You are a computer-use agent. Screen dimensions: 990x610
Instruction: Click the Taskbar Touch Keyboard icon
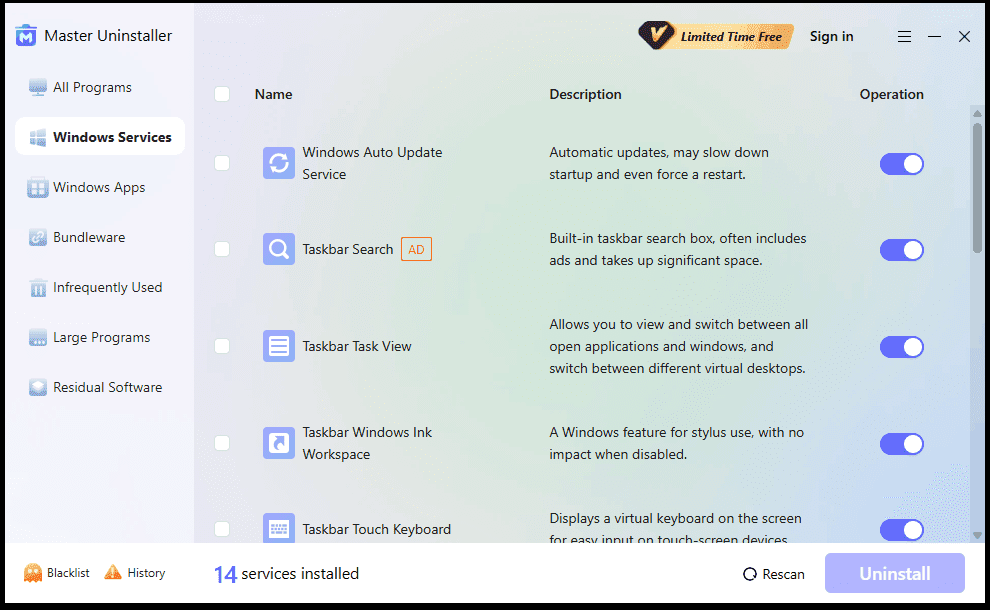point(278,528)
